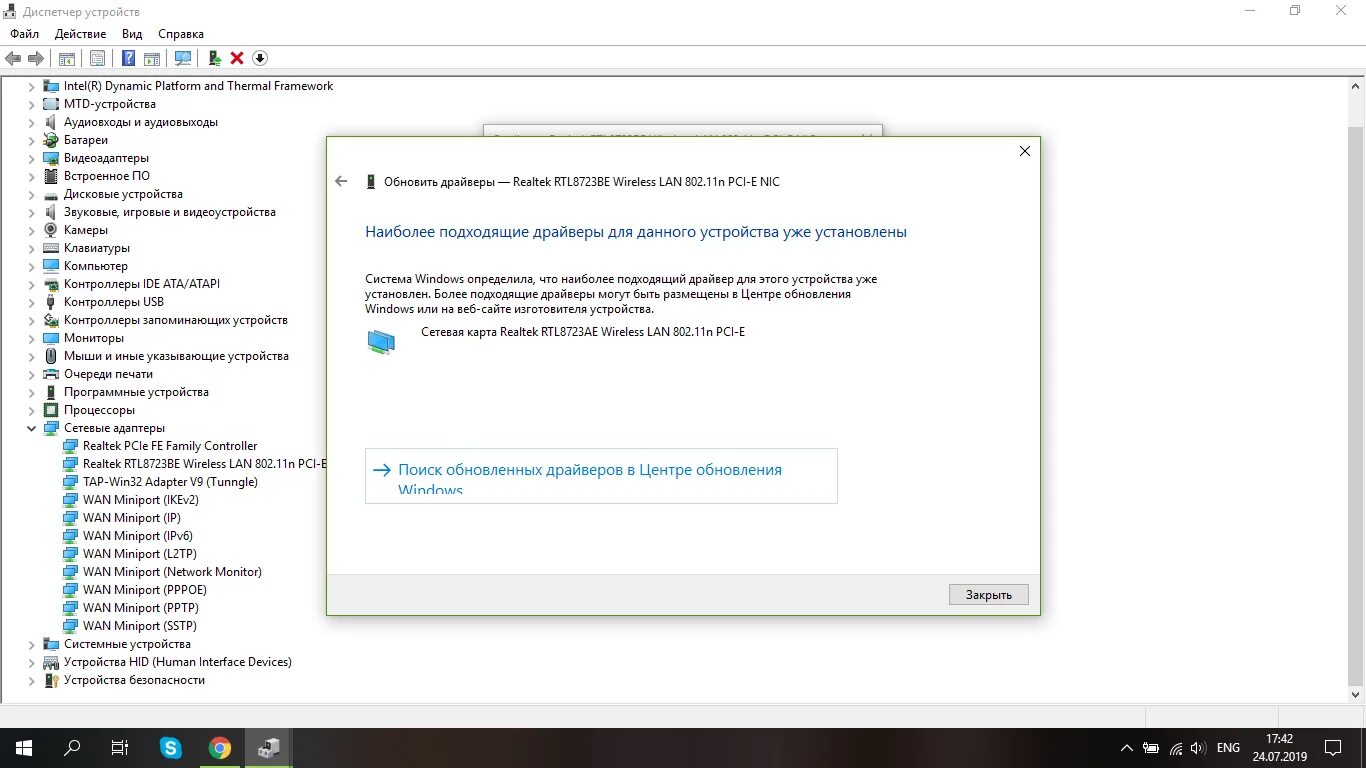Open the Справка menu
The image size is (1366, 768).
coord(181,34)
